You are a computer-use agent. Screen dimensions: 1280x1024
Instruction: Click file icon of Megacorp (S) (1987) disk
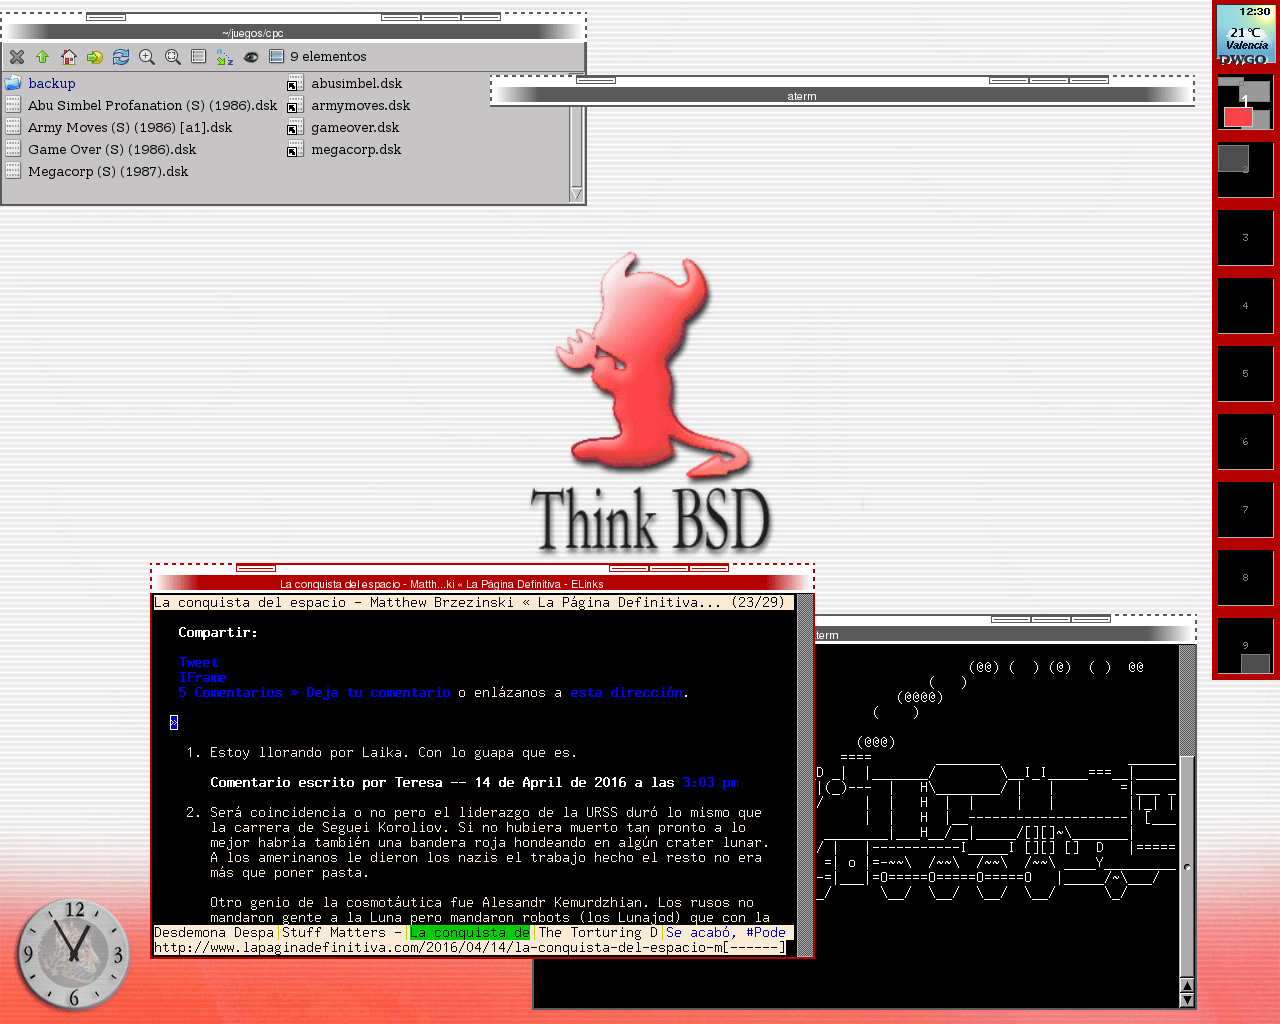13,171
